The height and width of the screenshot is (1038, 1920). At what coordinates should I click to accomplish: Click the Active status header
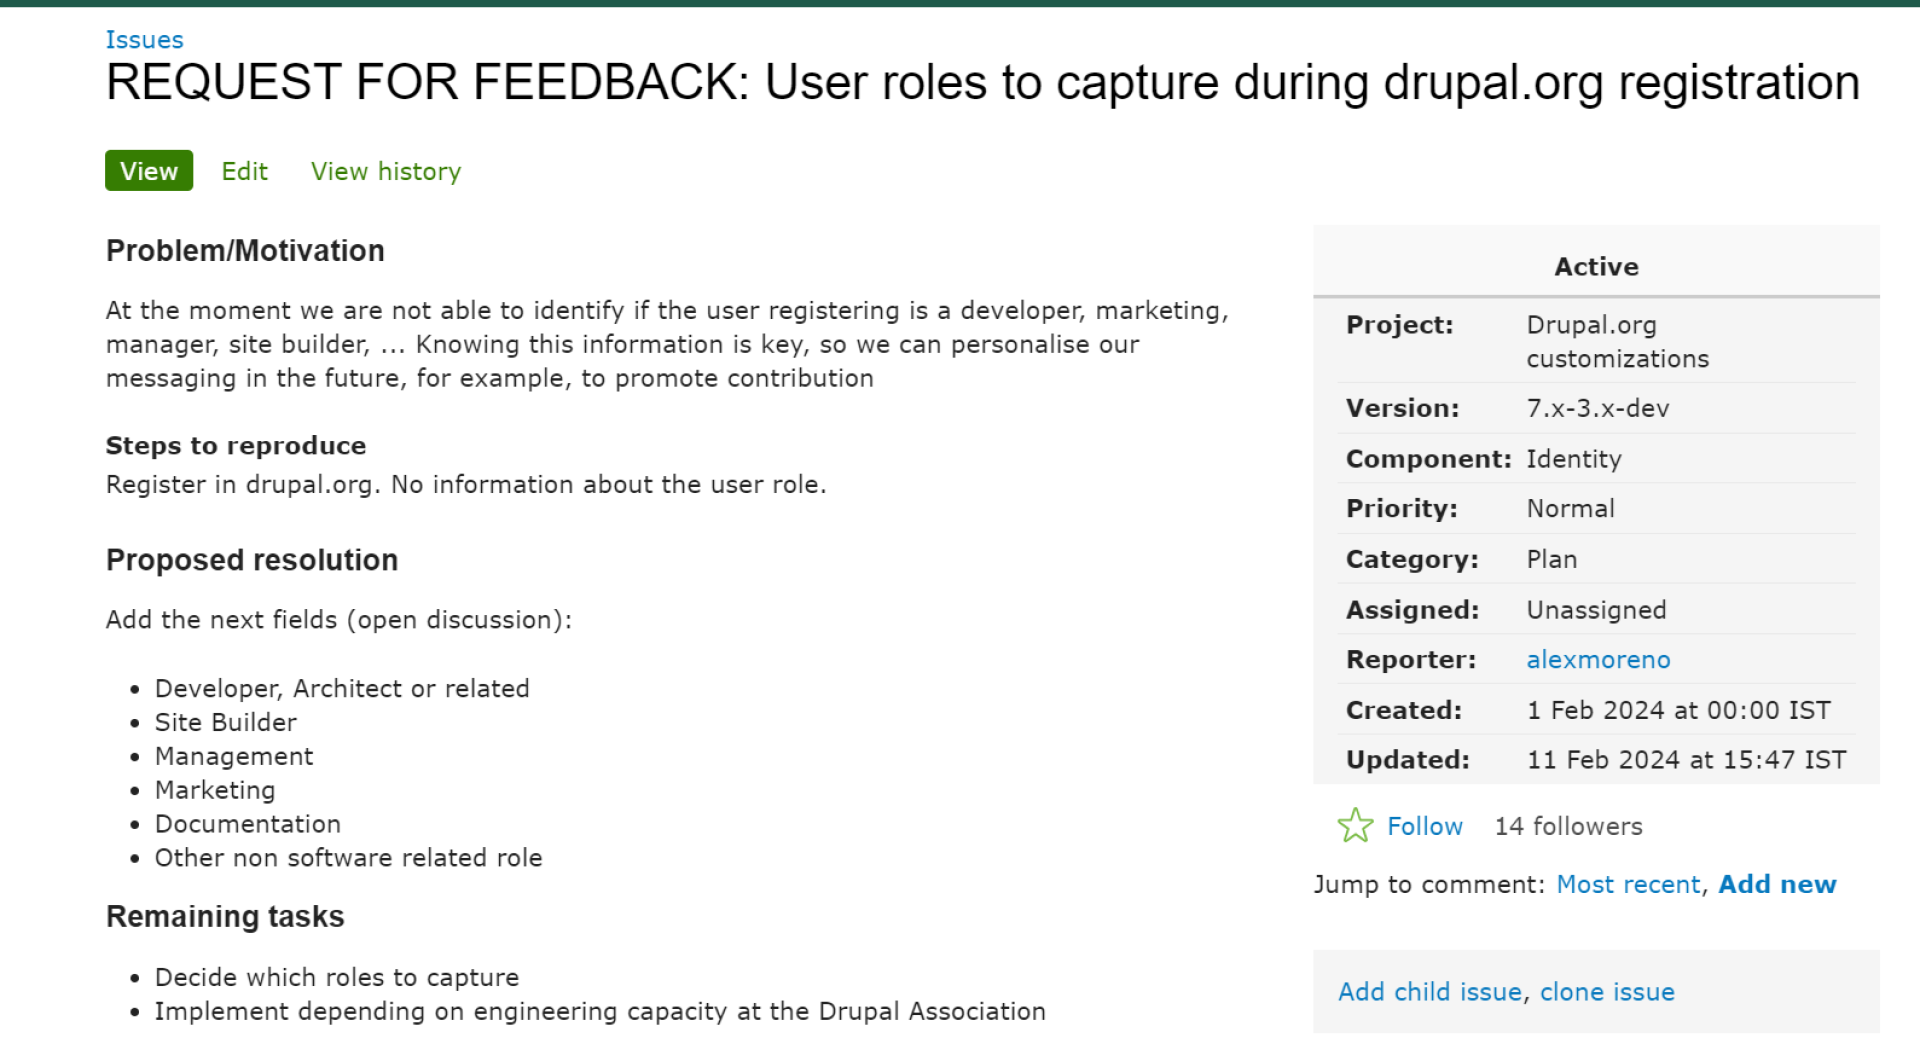pos(1596,266)
